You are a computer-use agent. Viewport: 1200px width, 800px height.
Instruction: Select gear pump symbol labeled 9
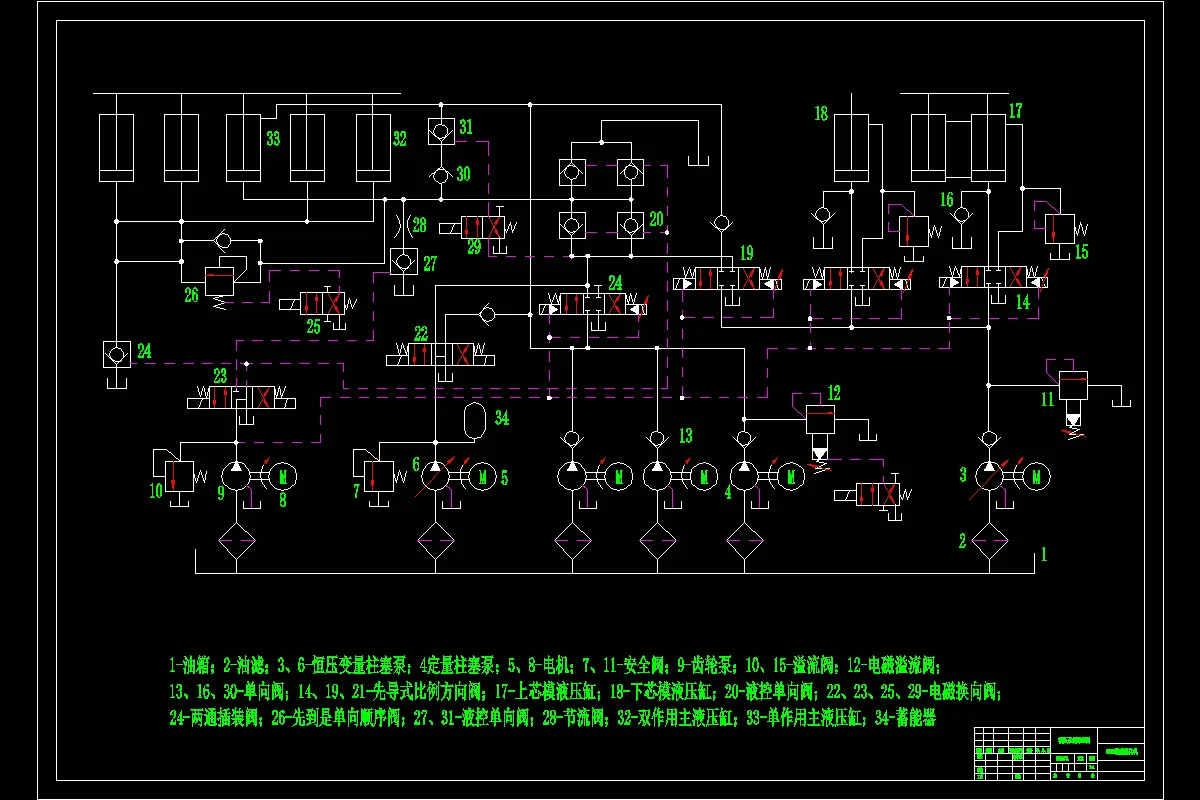(x=236, y=477)
